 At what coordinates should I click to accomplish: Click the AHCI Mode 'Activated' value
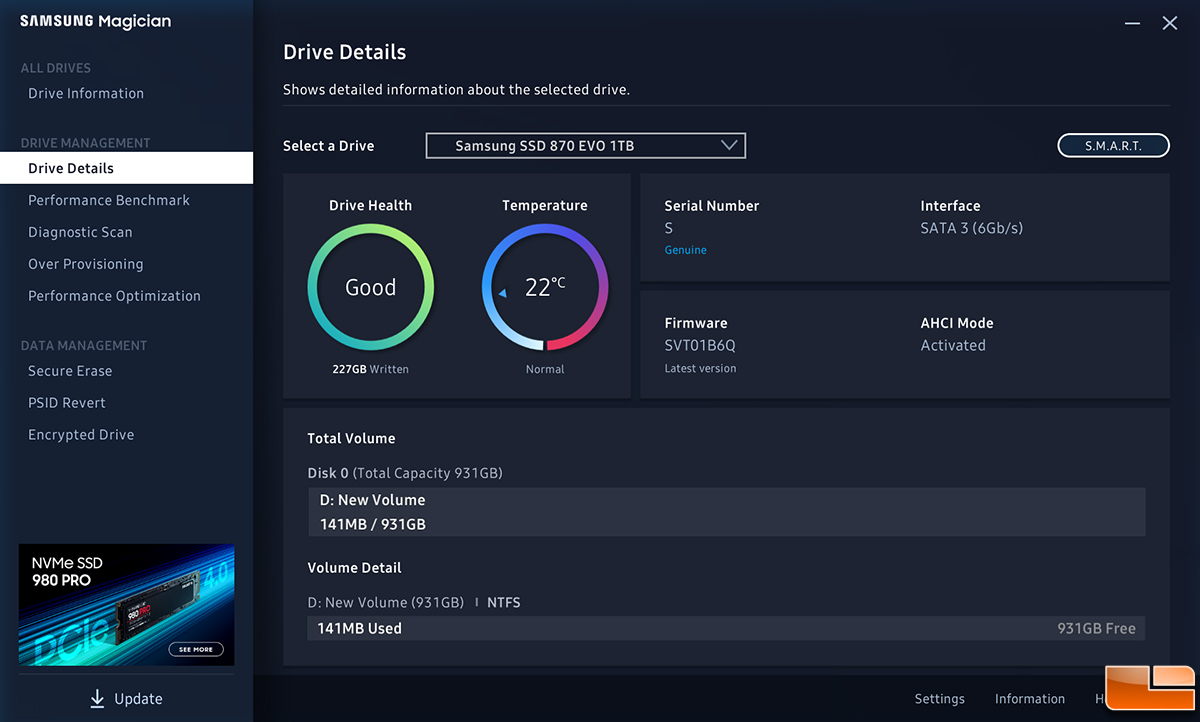click(953, 346)
